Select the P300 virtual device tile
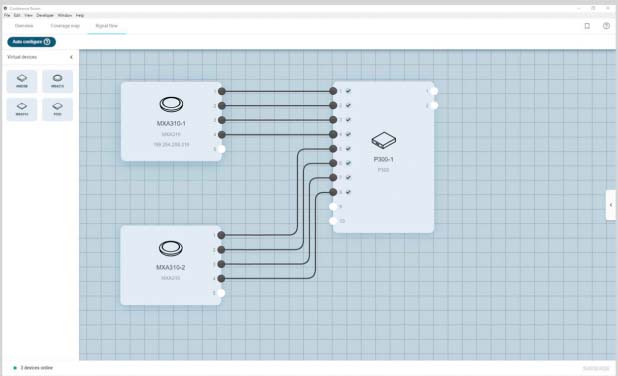The height and width of the screenshot is (376, 618). (x=57, y=109)
